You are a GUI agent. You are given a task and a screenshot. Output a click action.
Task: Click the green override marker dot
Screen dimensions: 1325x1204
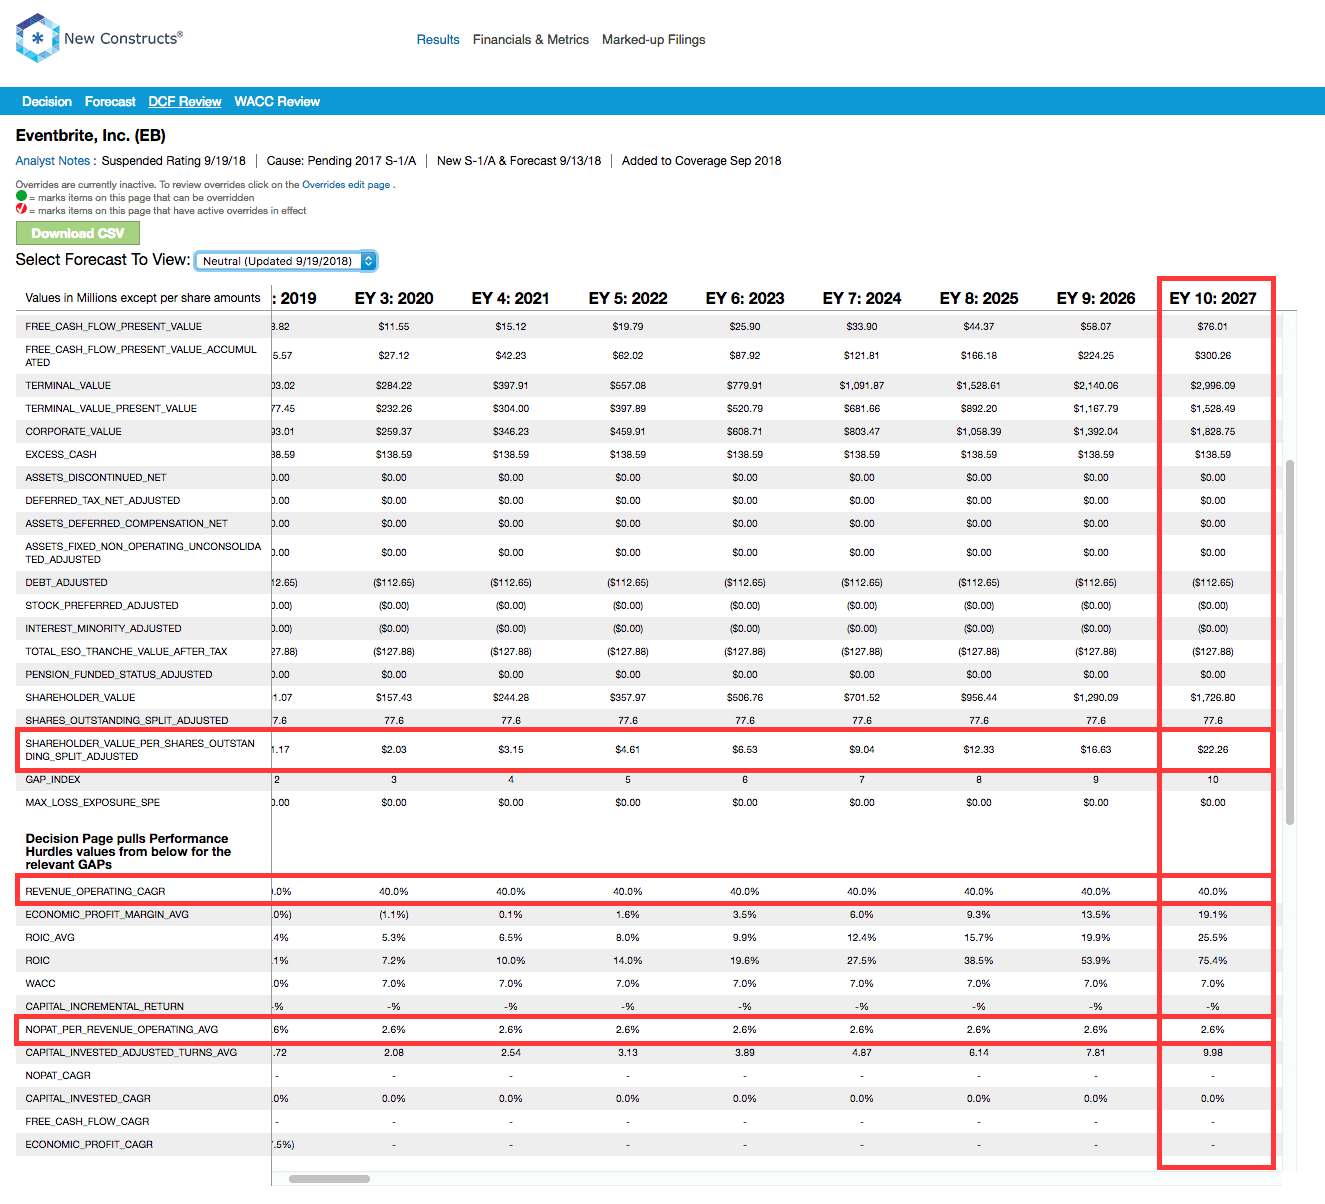click(21, 197)
